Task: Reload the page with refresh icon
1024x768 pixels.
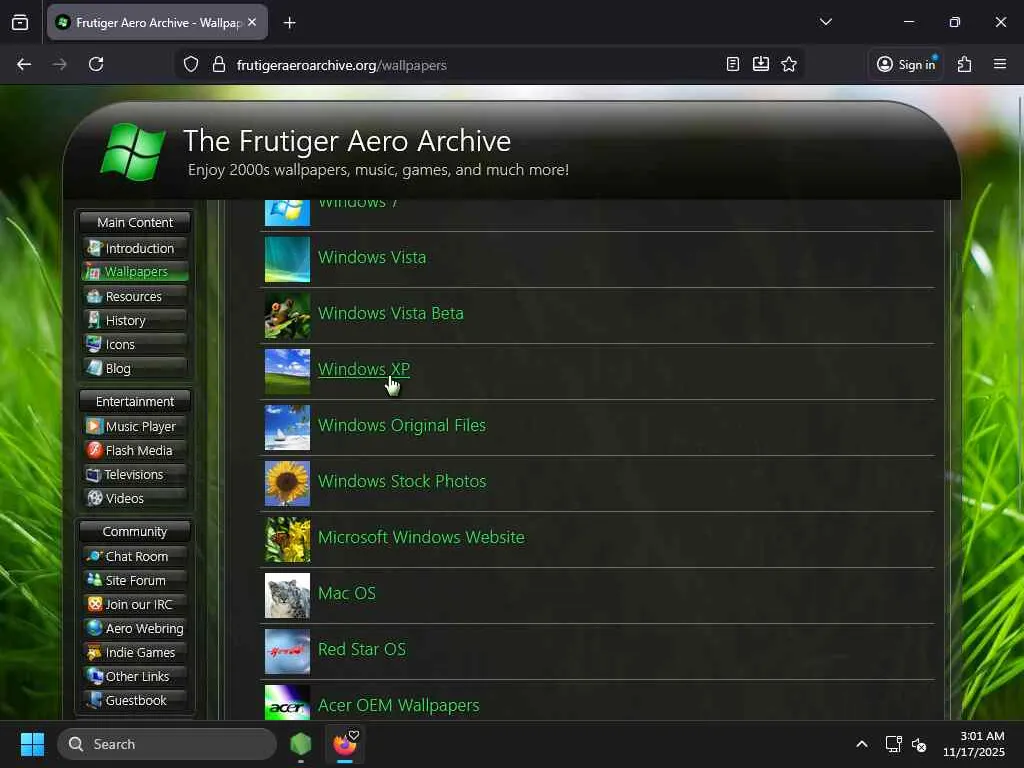Action: click(x=96, y=64)
